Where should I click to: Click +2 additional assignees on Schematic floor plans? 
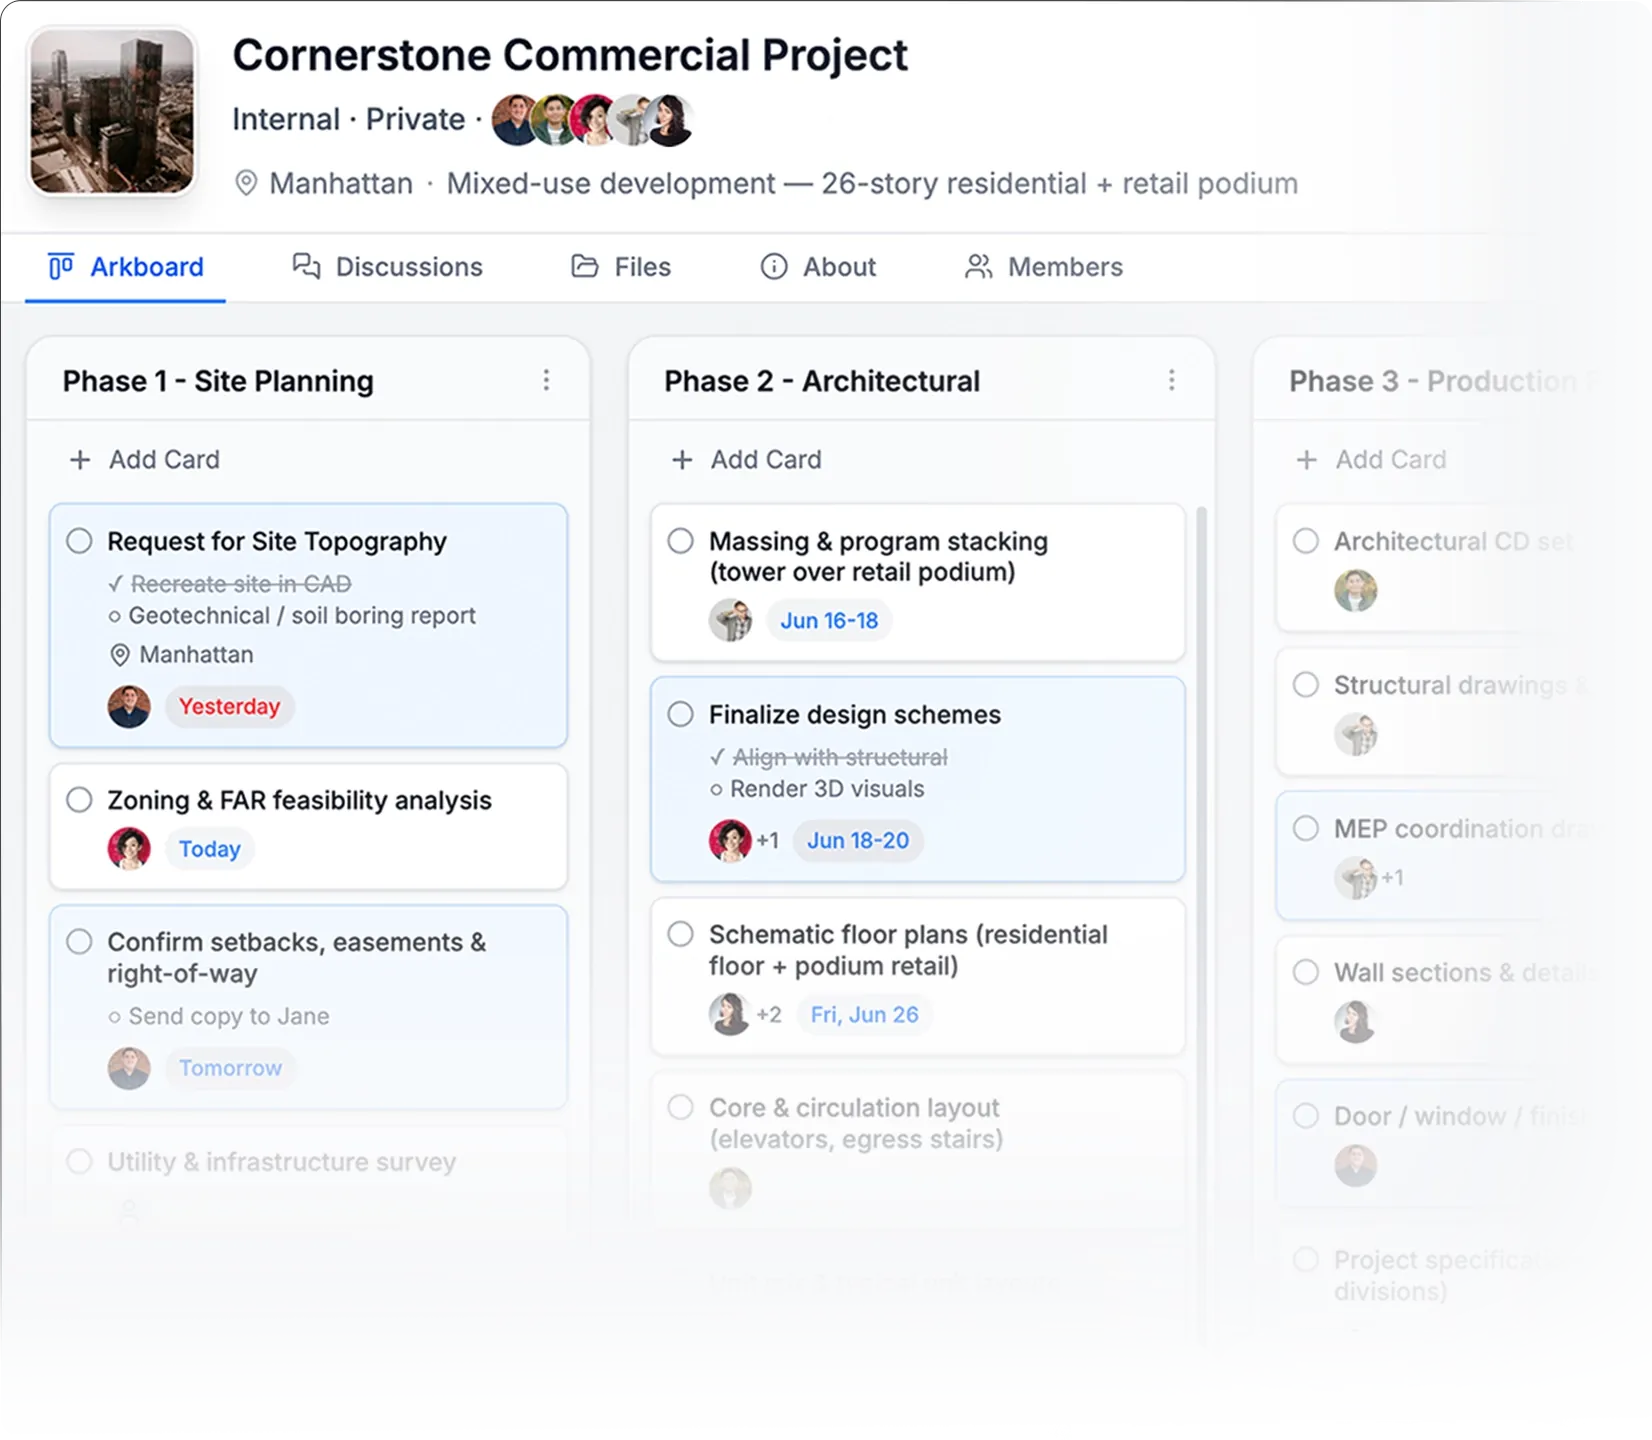click(769, 1014)
